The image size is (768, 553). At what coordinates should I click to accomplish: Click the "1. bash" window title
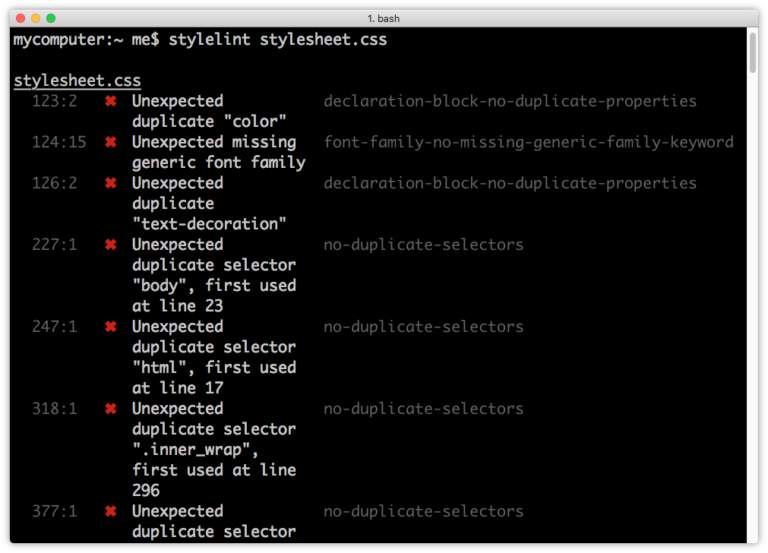384,18
